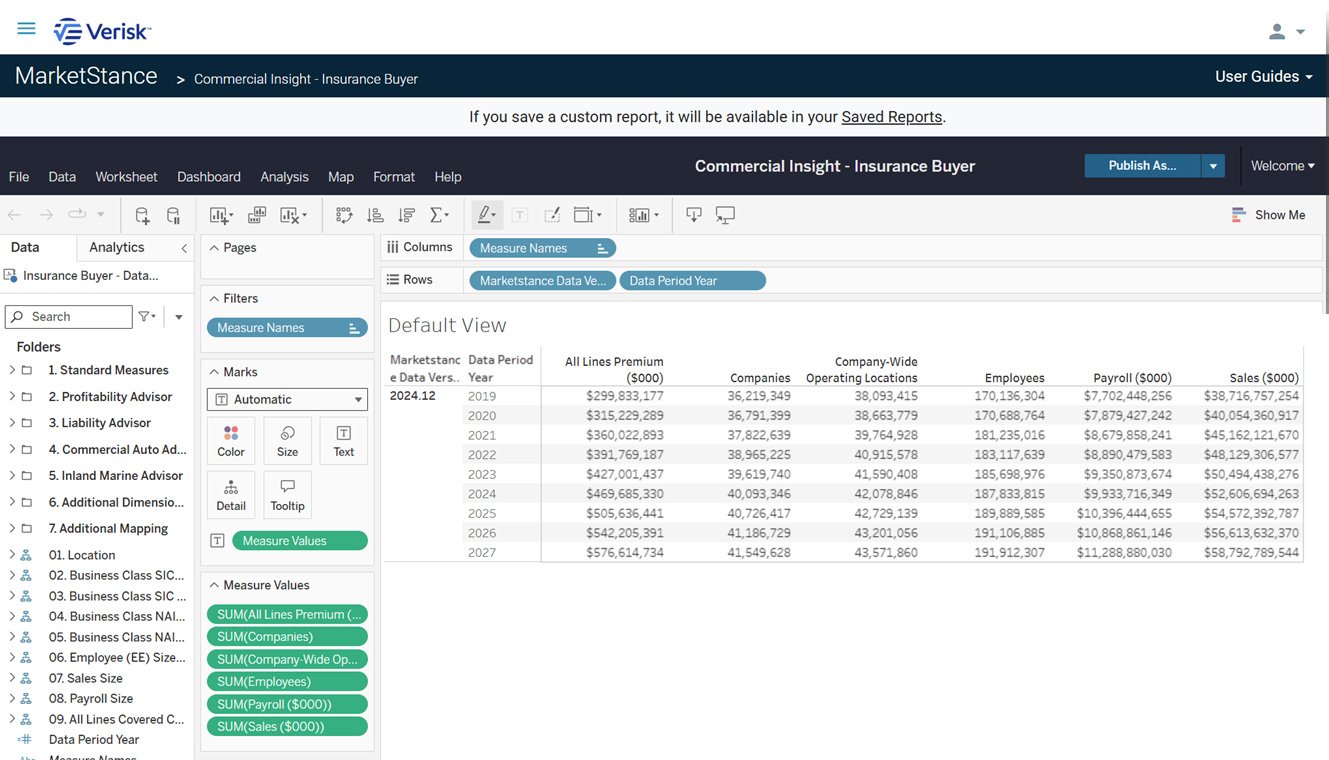Screen dimensions: 1329x760
Task: Expand the 3. Liability Advisor folder
Action: [12, 423]
